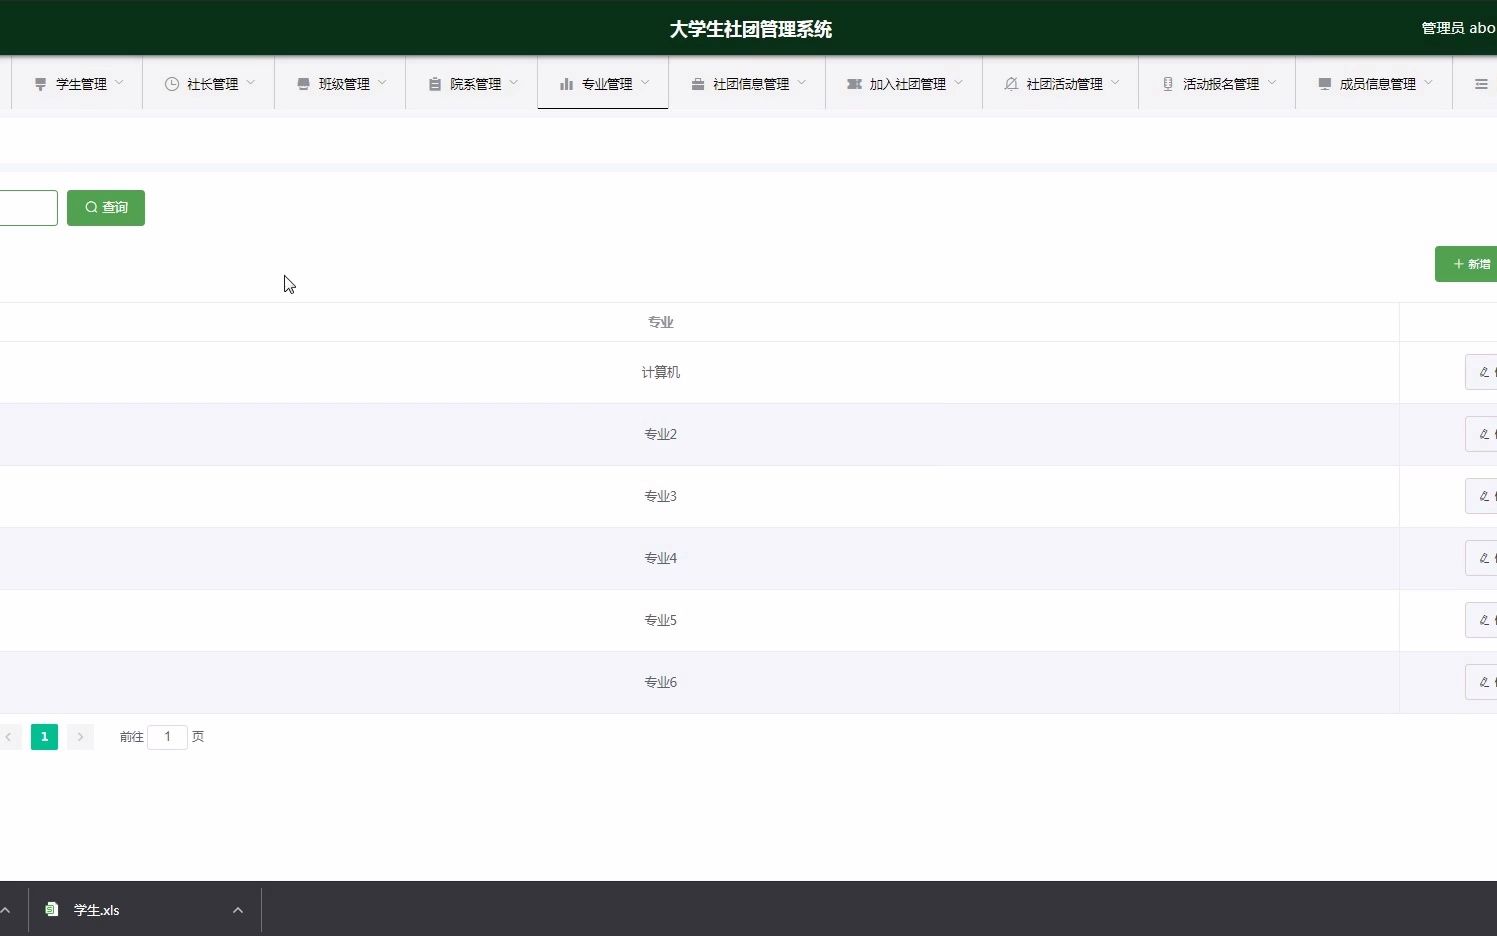Open the 活动报名管理 menu
1497x936 pixels.
1217,83
